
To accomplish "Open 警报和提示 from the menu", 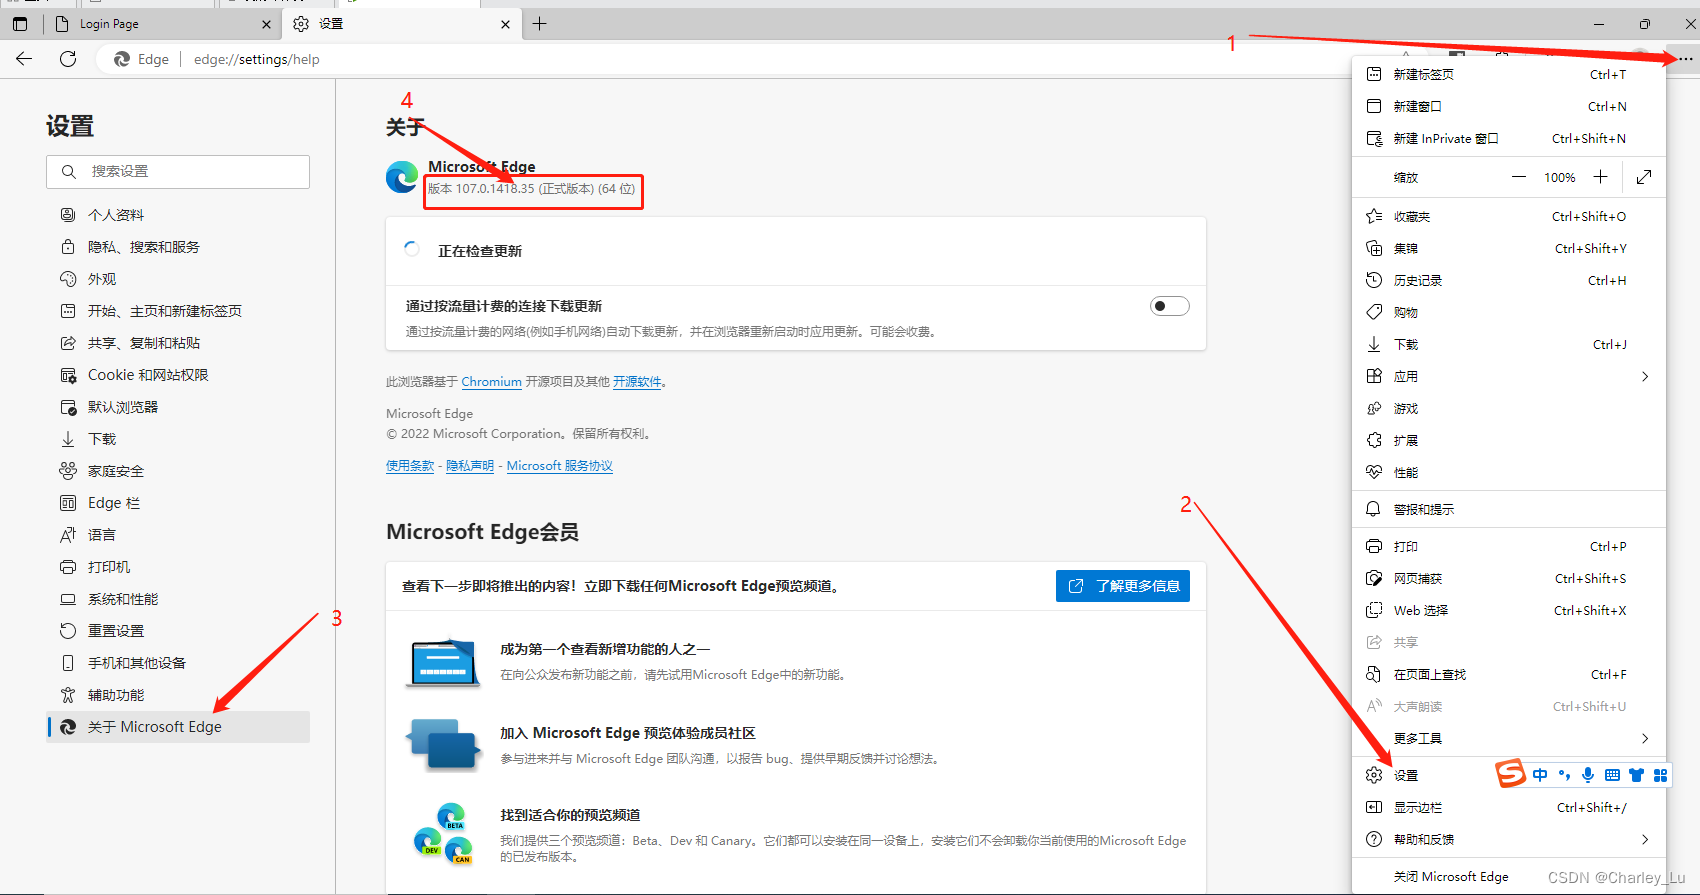I will click(x=1509, y=509).
